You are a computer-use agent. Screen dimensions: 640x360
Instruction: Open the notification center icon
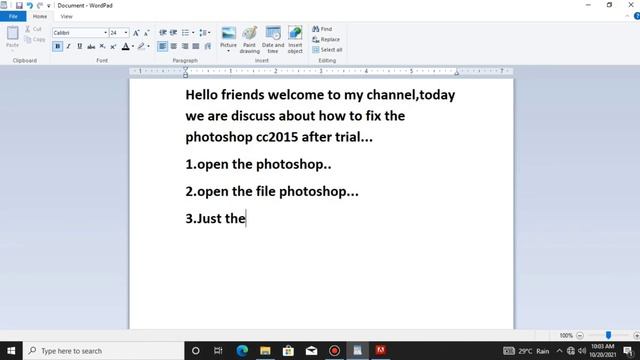point(628,351)
